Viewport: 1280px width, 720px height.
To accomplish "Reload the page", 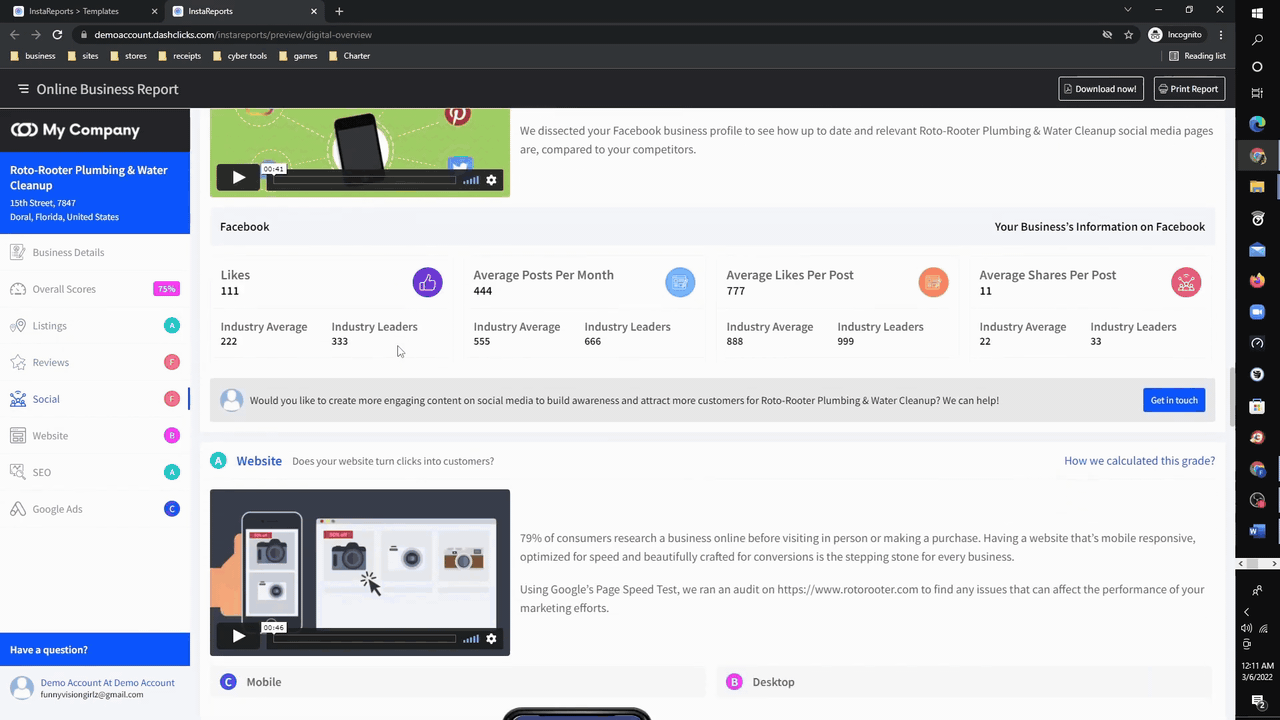I will (x=57, y=34).
